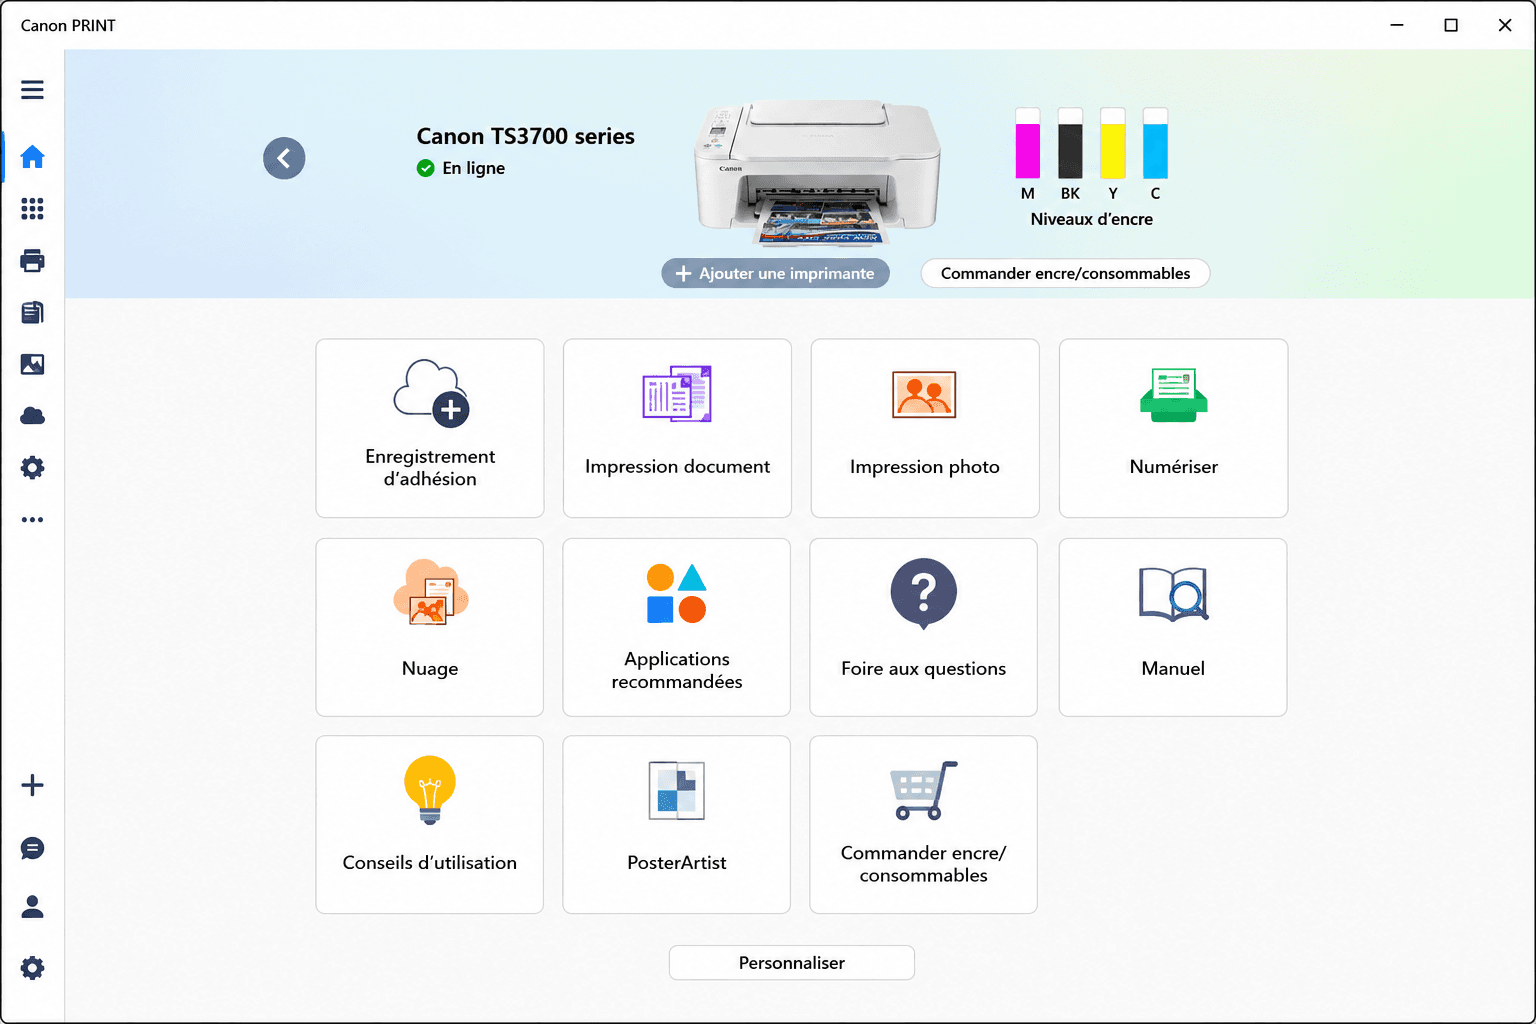Click the Niveaux d'encre label
This screenshot has height=1024, width=1536.
pos(1092,219)
